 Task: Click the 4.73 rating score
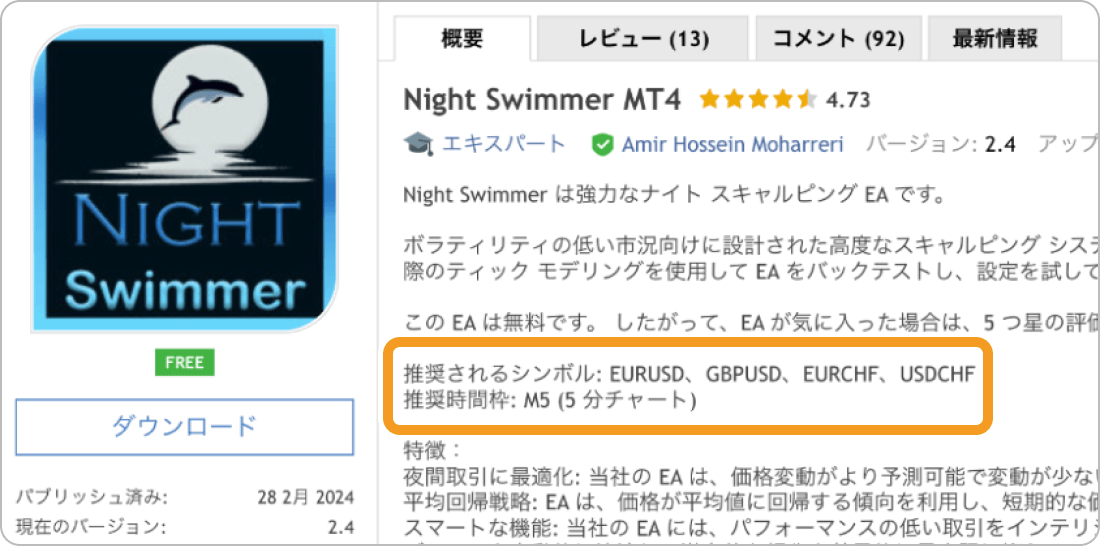(x=850, y=100)
